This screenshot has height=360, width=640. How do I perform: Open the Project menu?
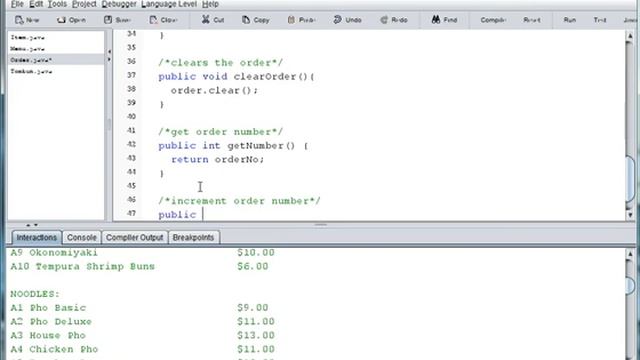click(84, 4)
